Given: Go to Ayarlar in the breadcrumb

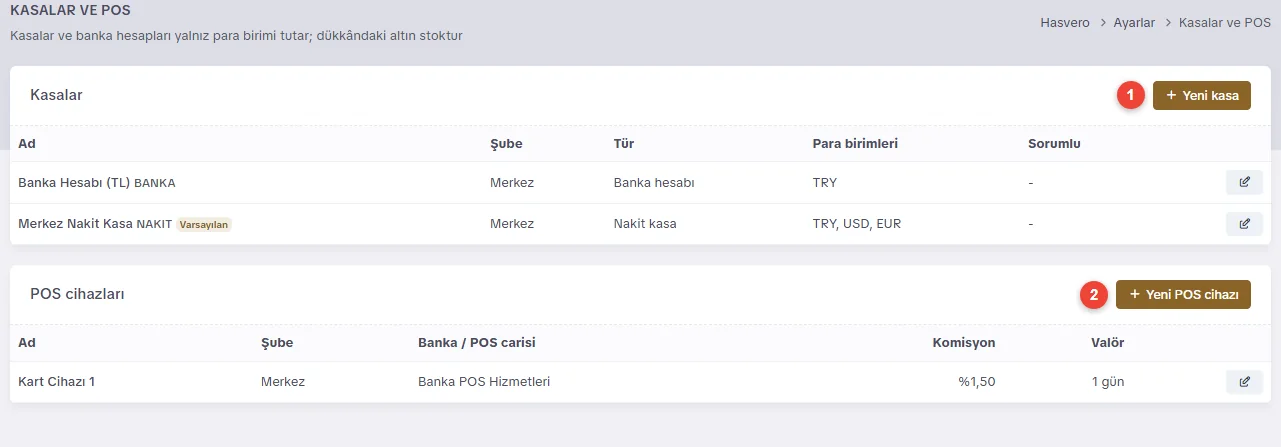Looking at the screenshot, I should coord(1134,21).
